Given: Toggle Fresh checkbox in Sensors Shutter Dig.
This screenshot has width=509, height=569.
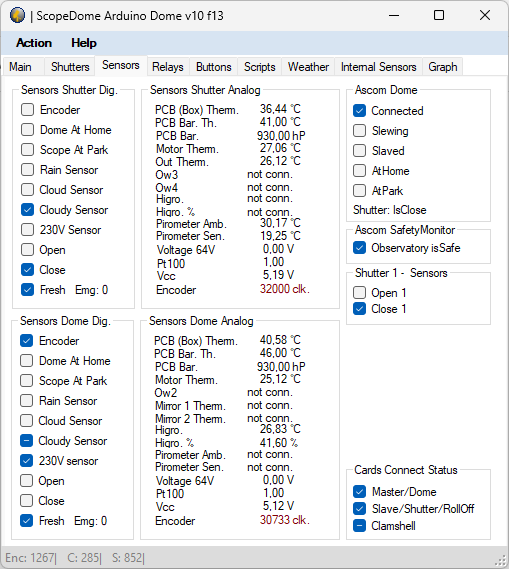Looking at the screenshot, I should click(28, 290).
